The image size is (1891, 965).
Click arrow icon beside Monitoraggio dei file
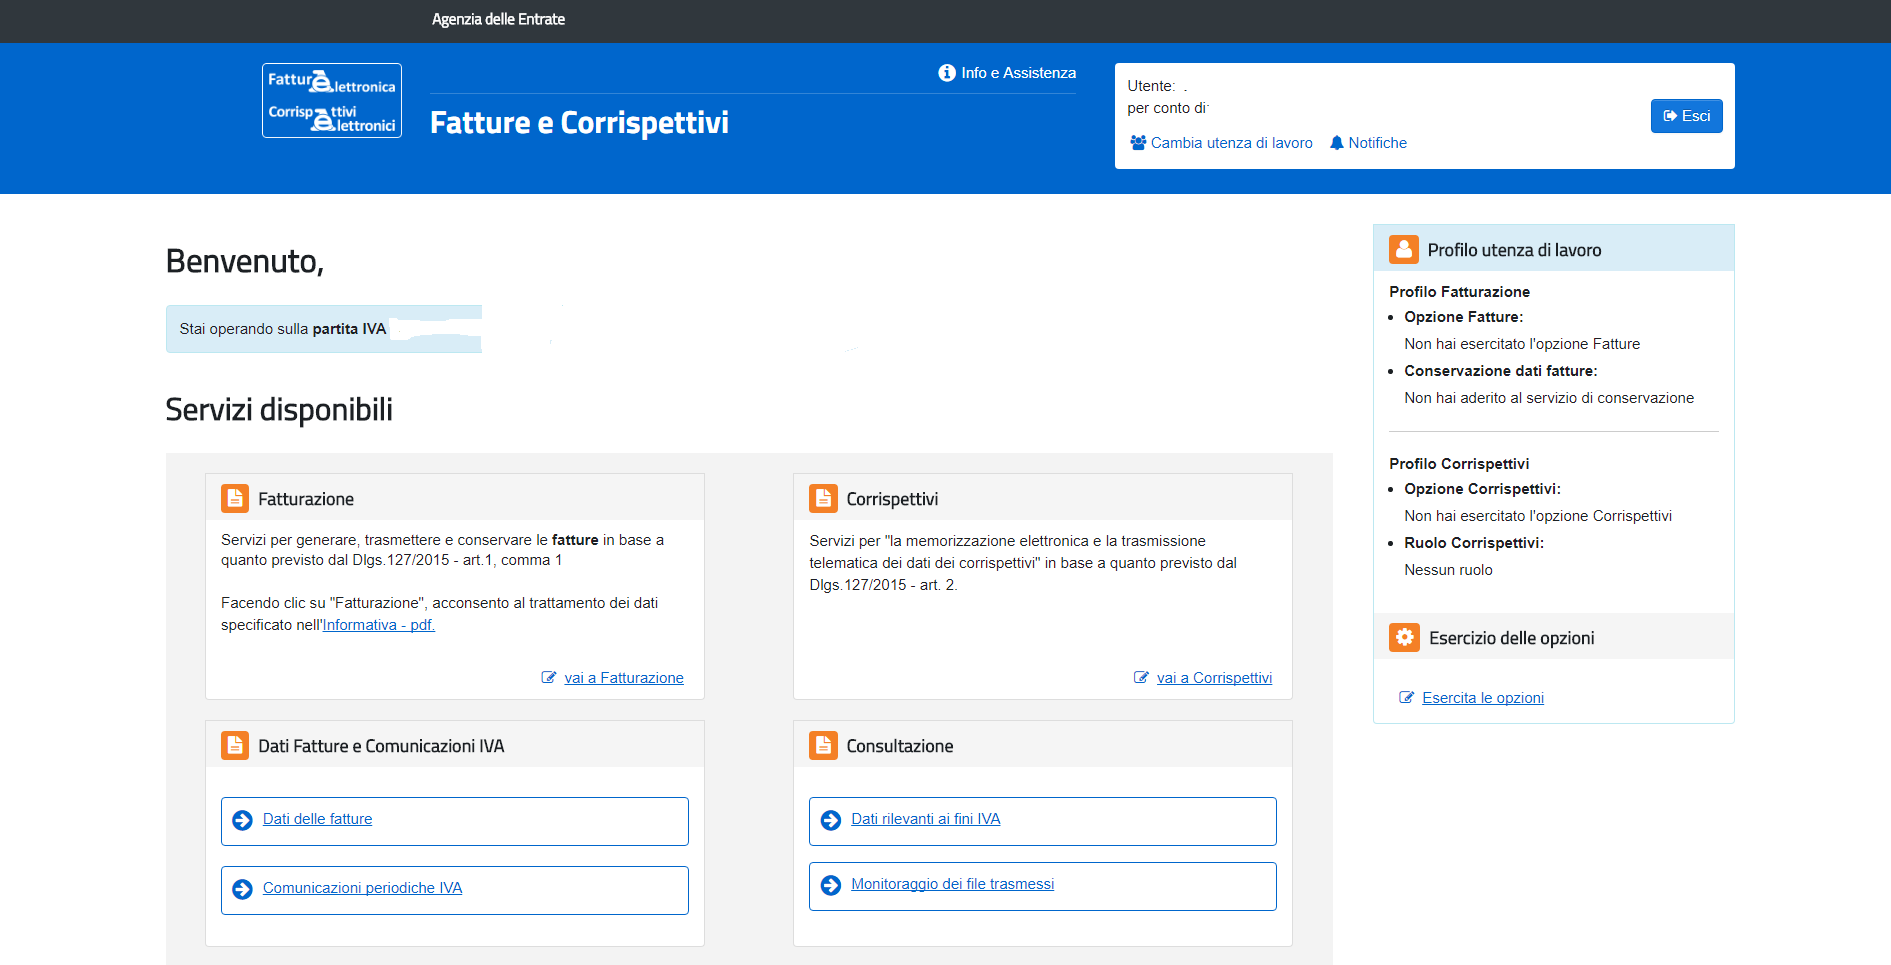coord(830,885)
